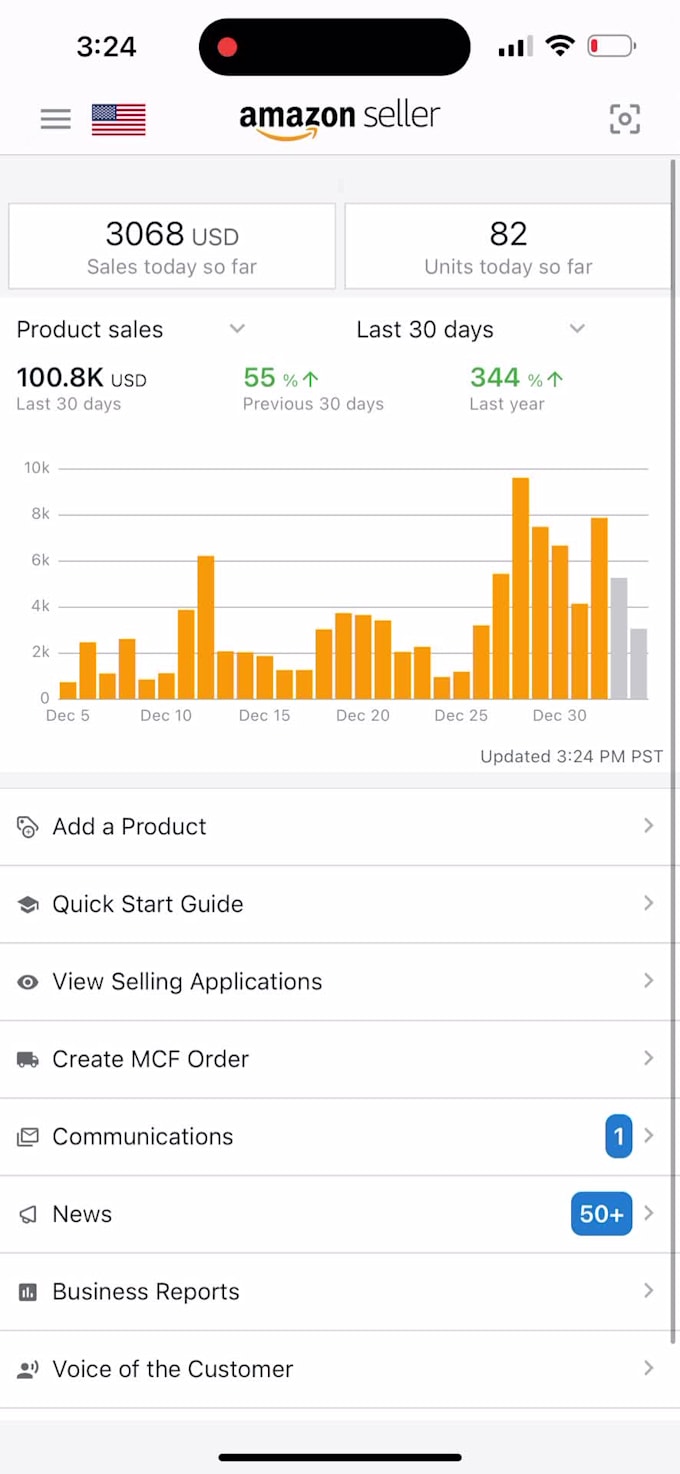The width and height of the screenshot is (680, 1474).
Task: Tap the Business Reports chart icon
Action: (28, 1292)
